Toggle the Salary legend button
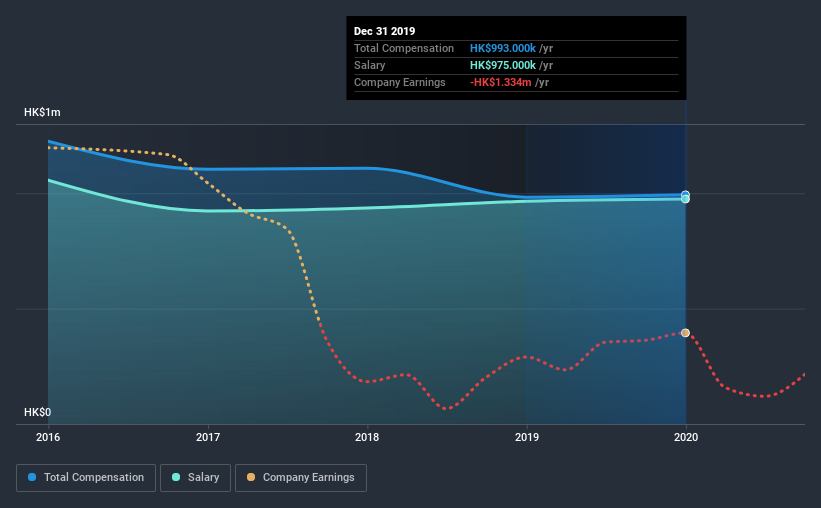 pos(195,478)
